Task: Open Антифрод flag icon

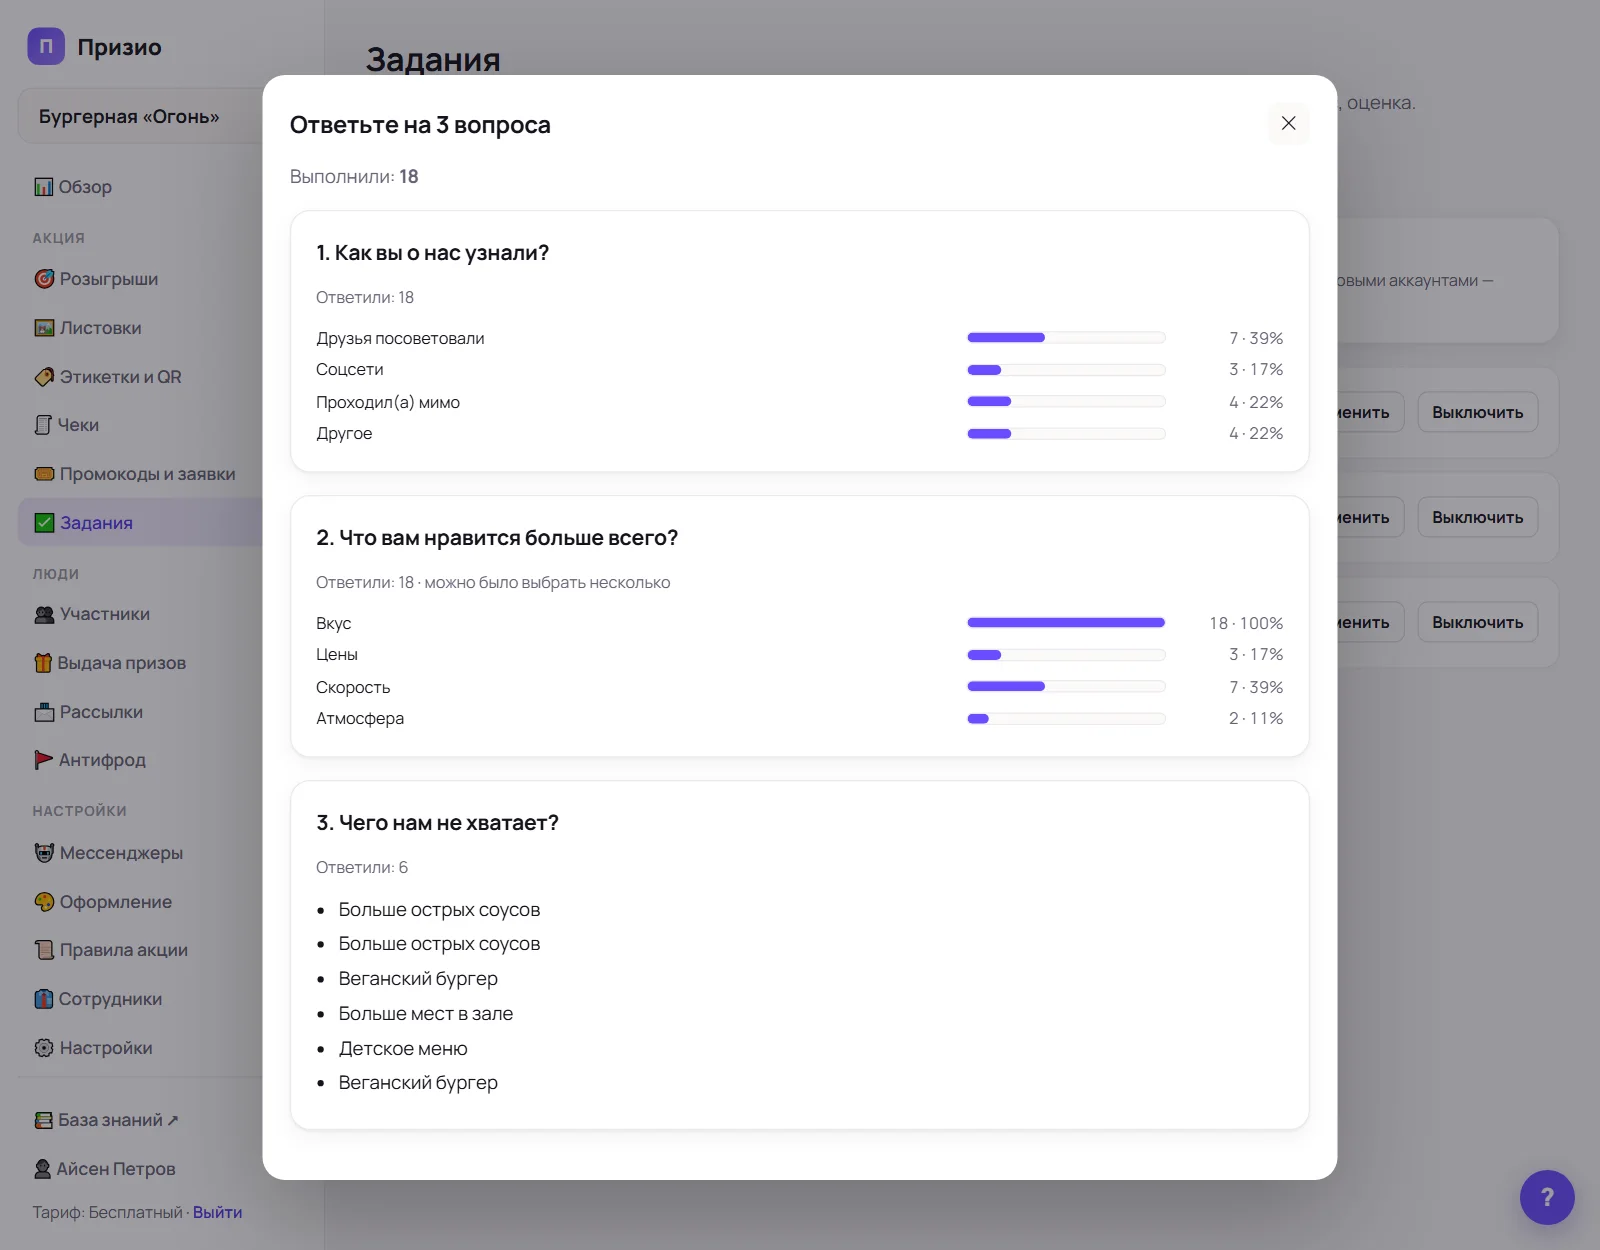Action: (44, 760)
